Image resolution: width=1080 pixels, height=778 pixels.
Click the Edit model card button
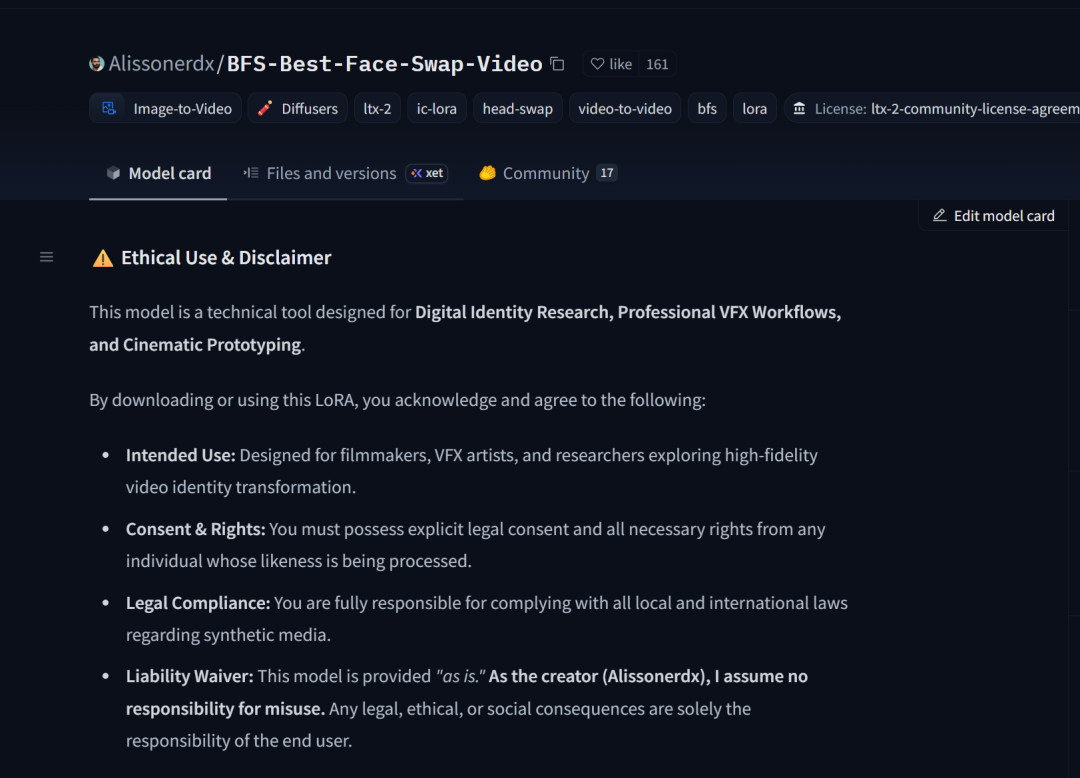[x=993, y=215]
